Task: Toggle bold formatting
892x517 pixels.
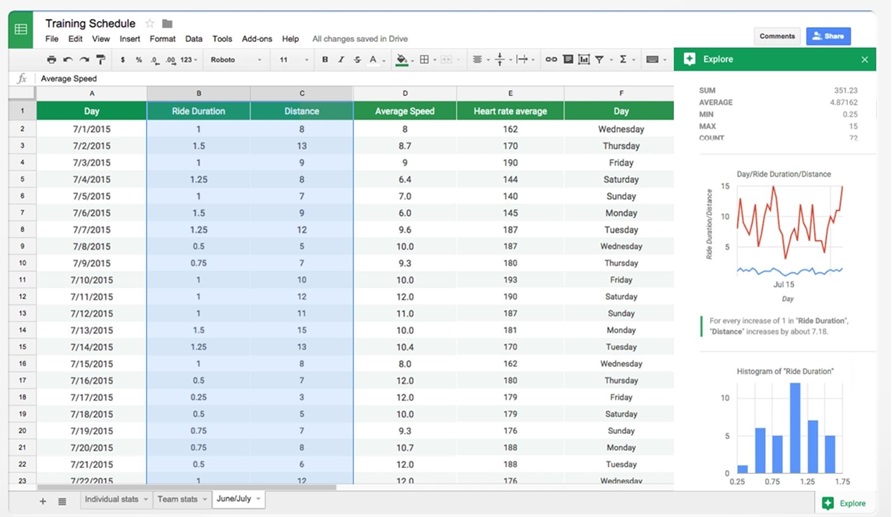Action: pyautogui.click(x=325, y=60)
